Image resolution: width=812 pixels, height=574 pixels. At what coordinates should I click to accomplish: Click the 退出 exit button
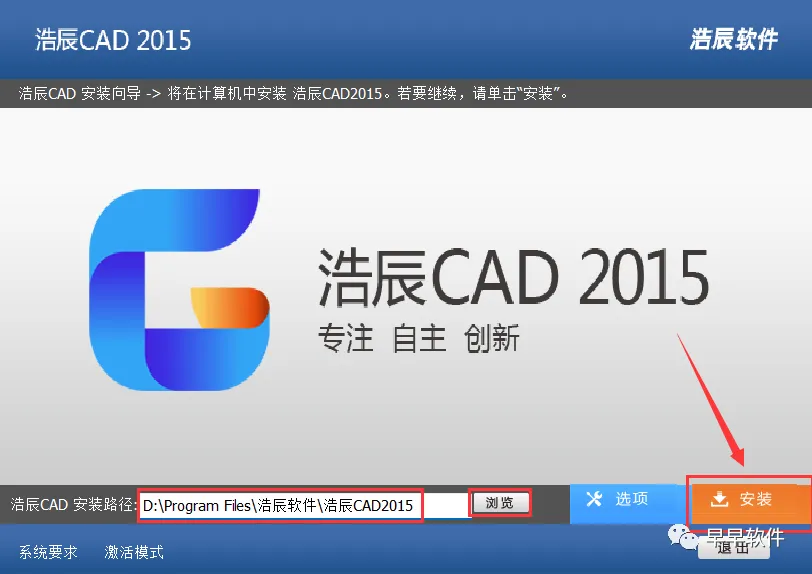733,548
